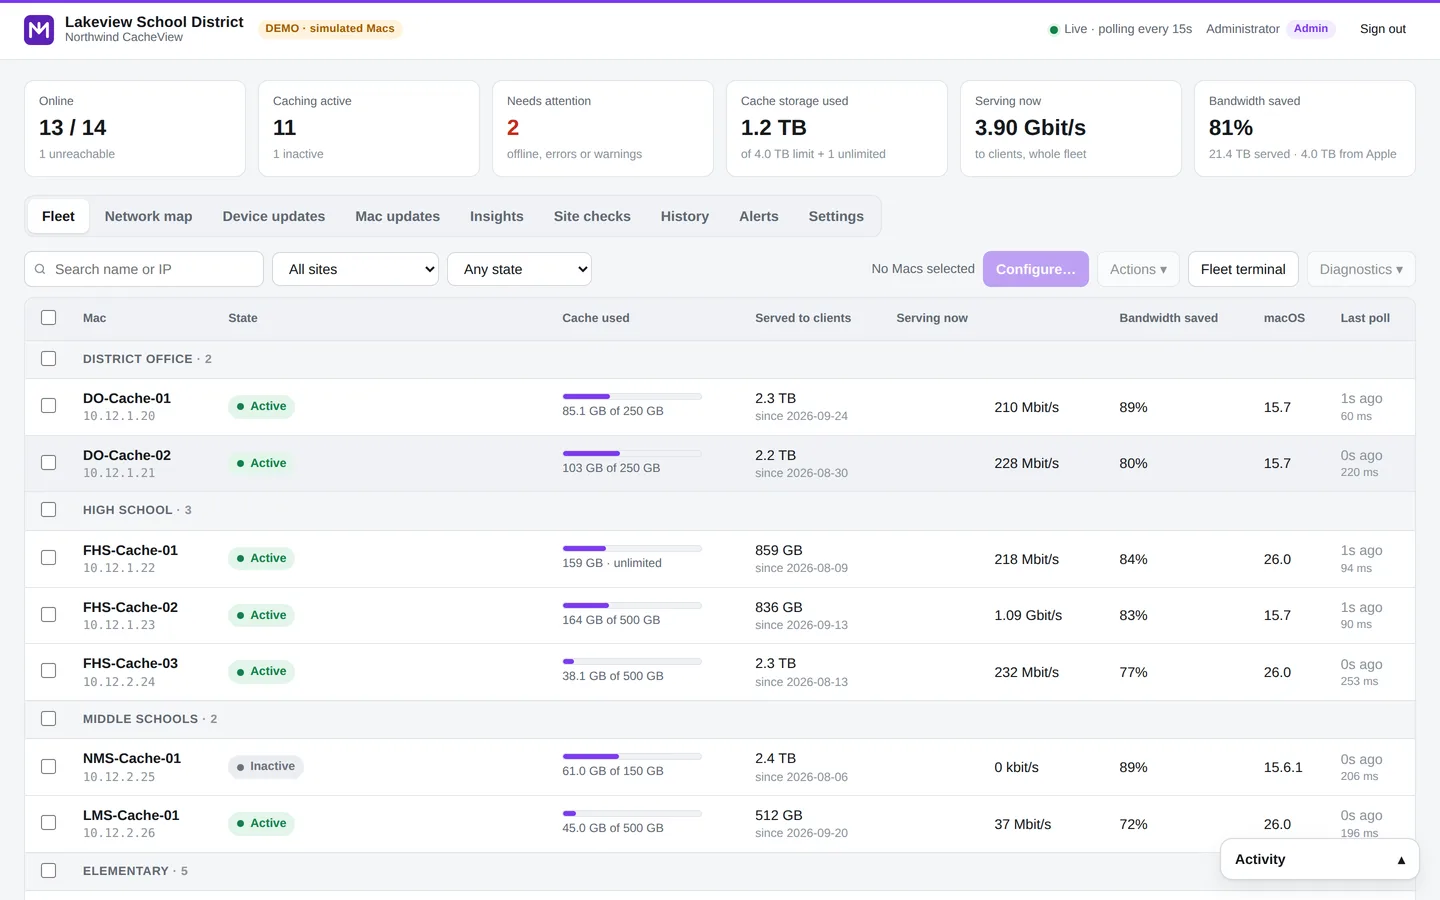Switch to the Site checks tab
Viewport: 1440px width, 900px height.
coord(592,216)
